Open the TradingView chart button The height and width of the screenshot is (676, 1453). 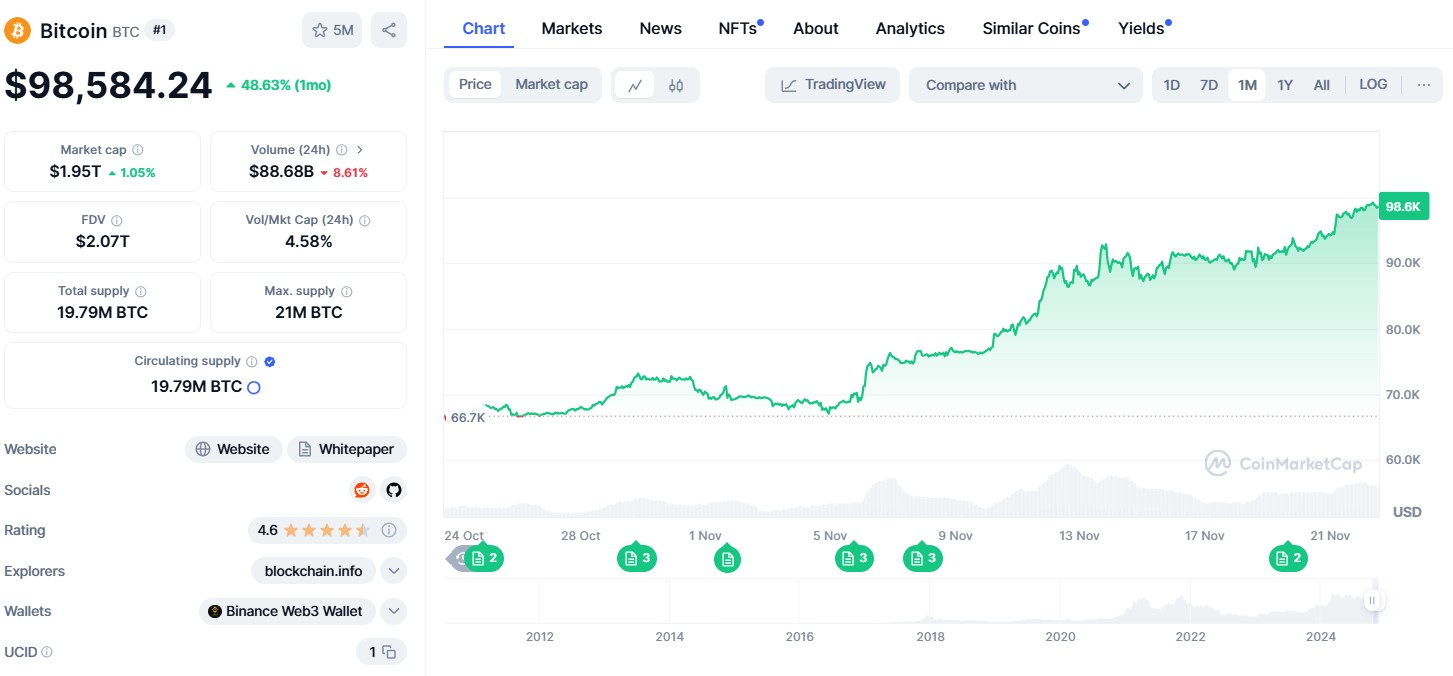pyautogui.click(x=833, y=85)
